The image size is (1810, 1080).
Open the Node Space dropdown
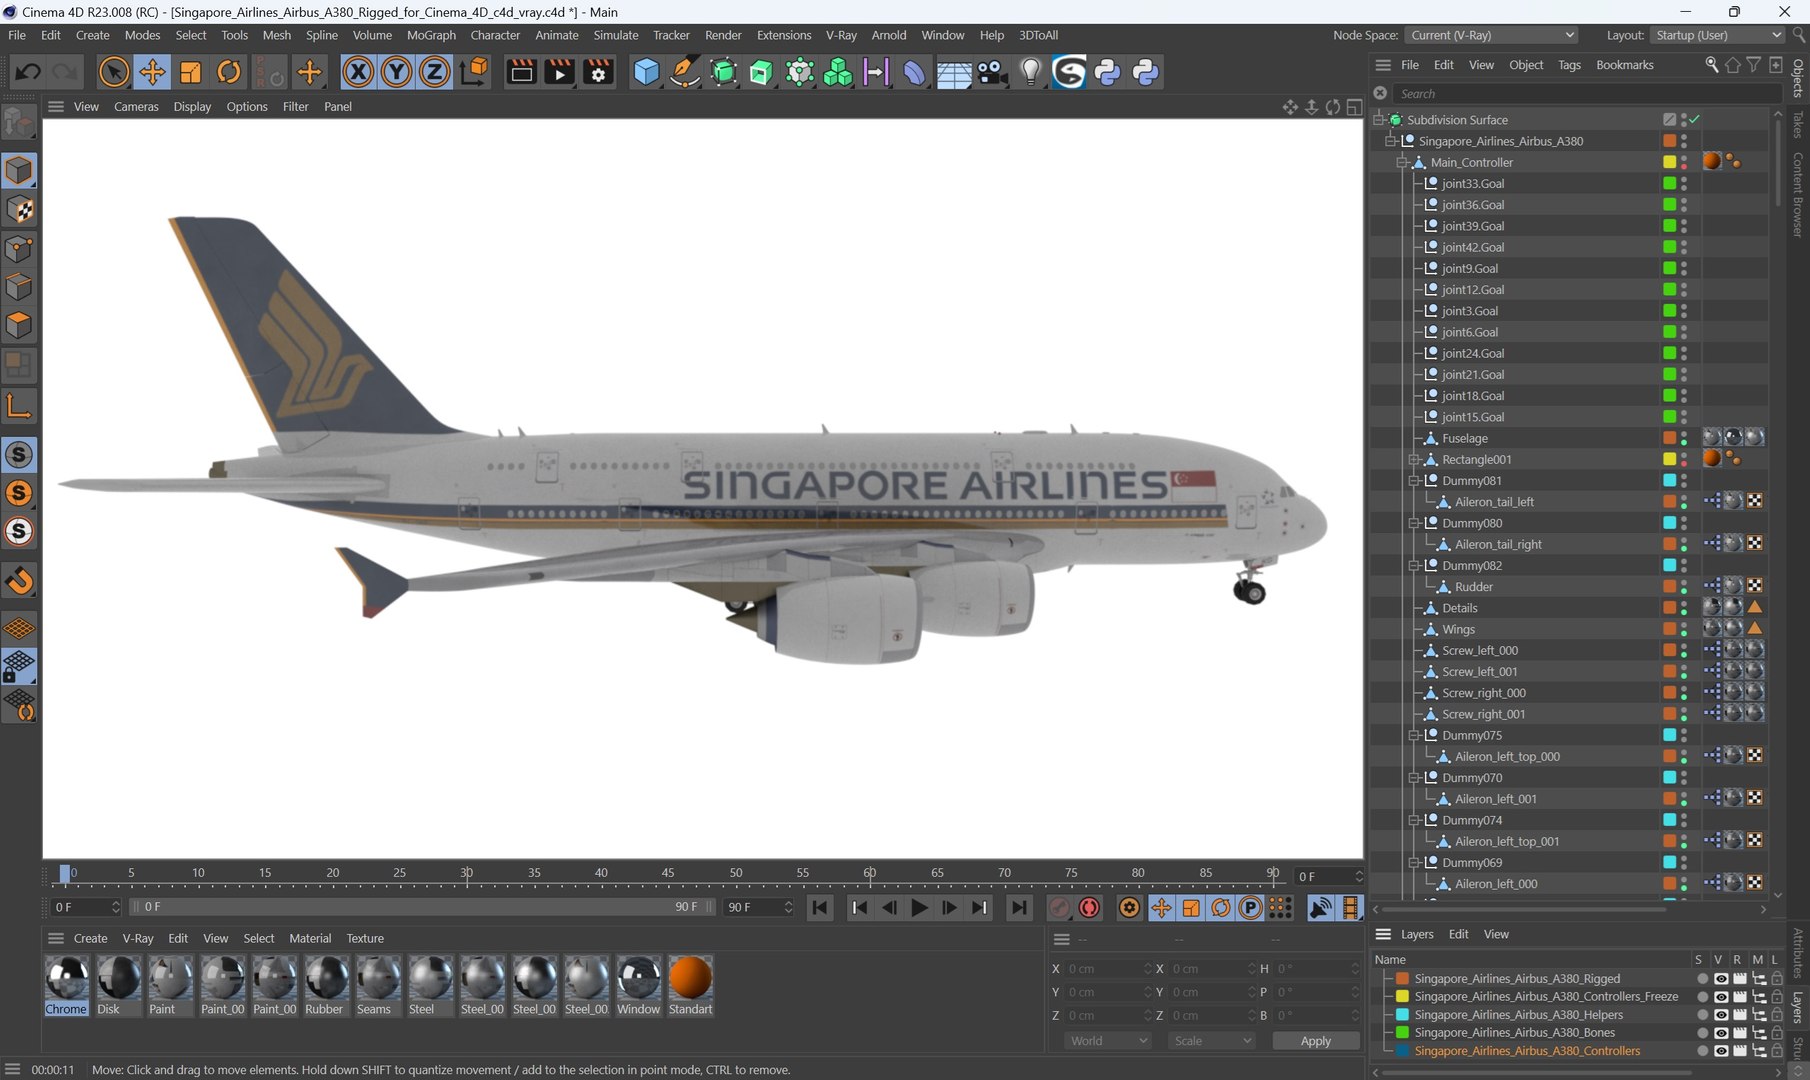1492,35
